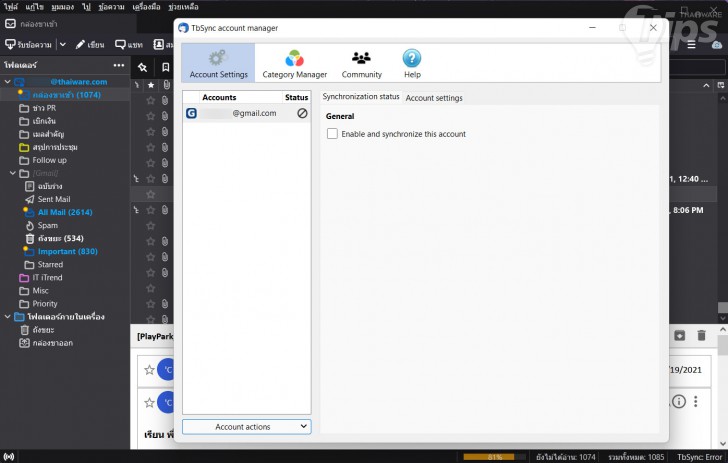The height and width of the screenshot is (463, 728).
Task: Collapse the thaiware.com account tree
Action: coord(7,82)
